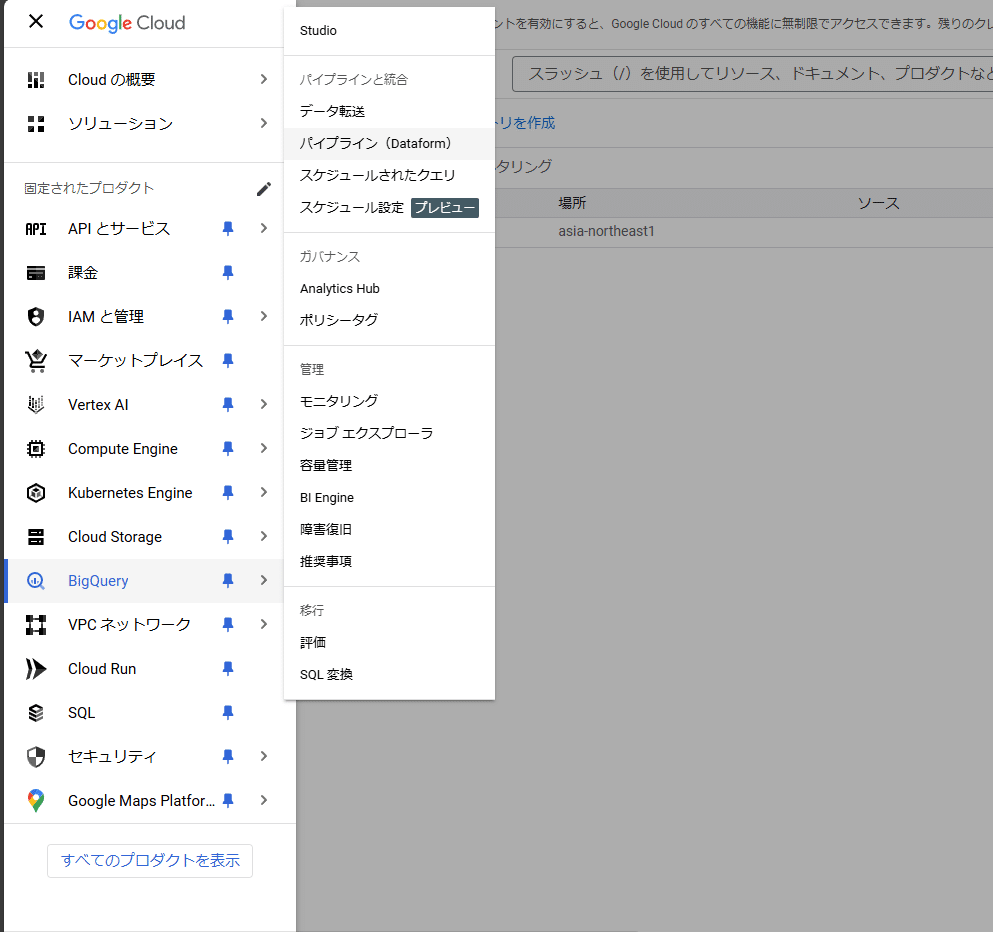This screenshot has width=993, height=932.
Task: Click the BigQuery magnifier icon
Action: click(x=36, y=581)
